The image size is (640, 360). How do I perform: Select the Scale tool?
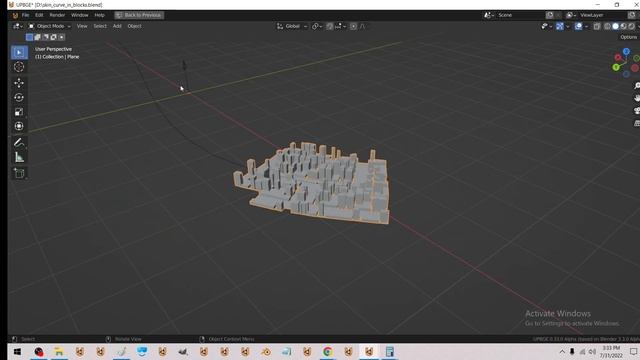pyautogui.click(x=19, y=112)
